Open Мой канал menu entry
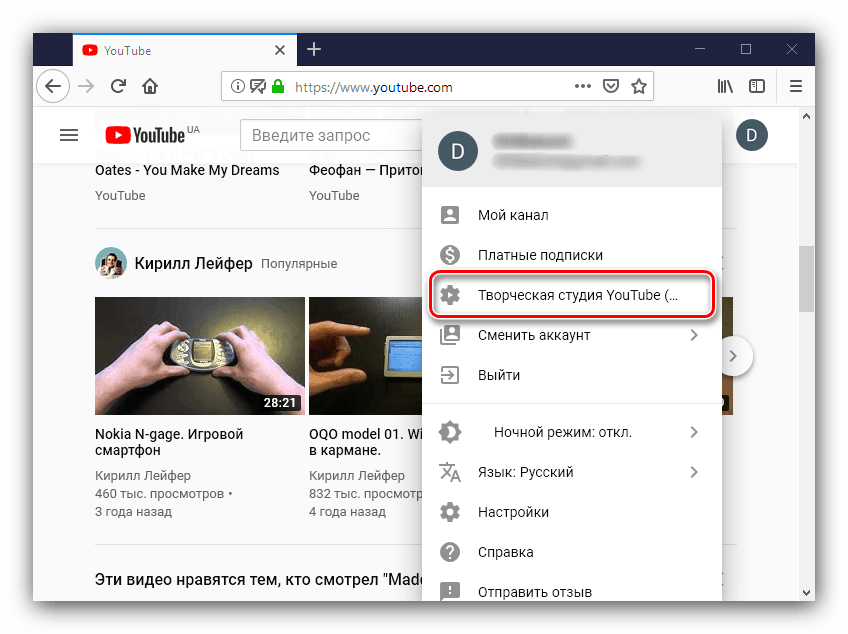This screenshot has width=848, height=634. [572, 215]
